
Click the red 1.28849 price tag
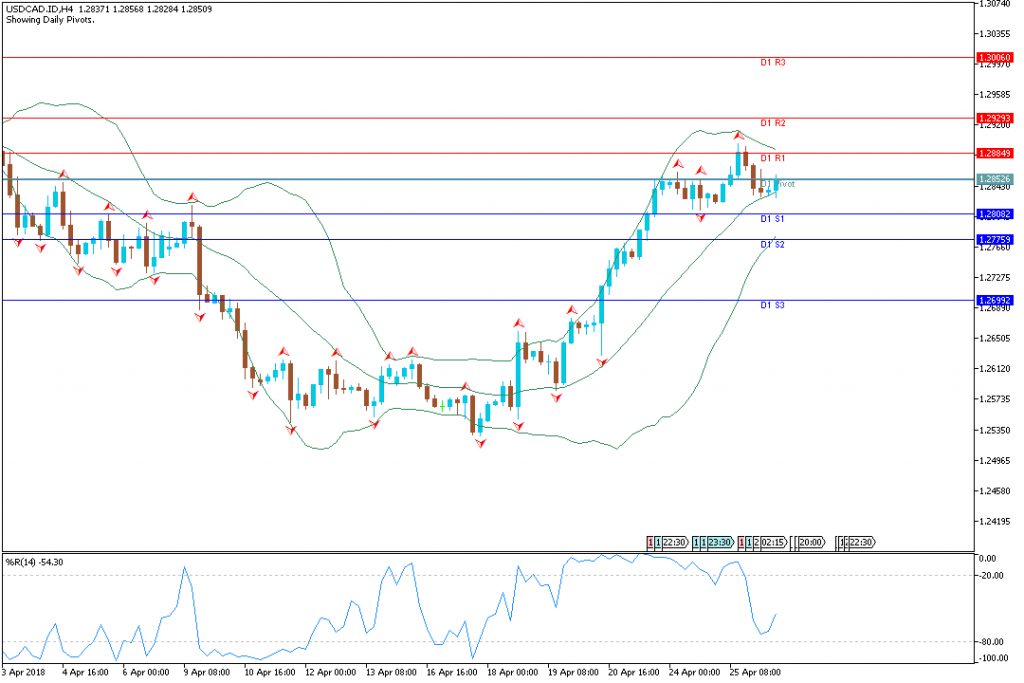(997, 153)
